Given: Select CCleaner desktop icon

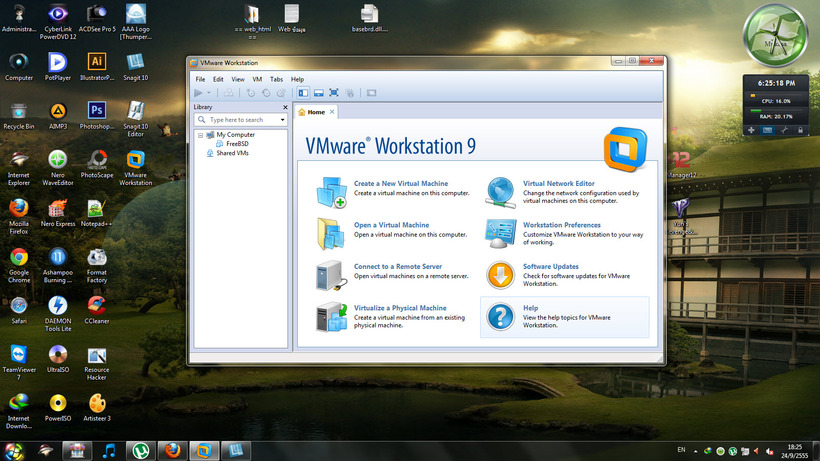Looking at the screenshot, I should point(97,310).
